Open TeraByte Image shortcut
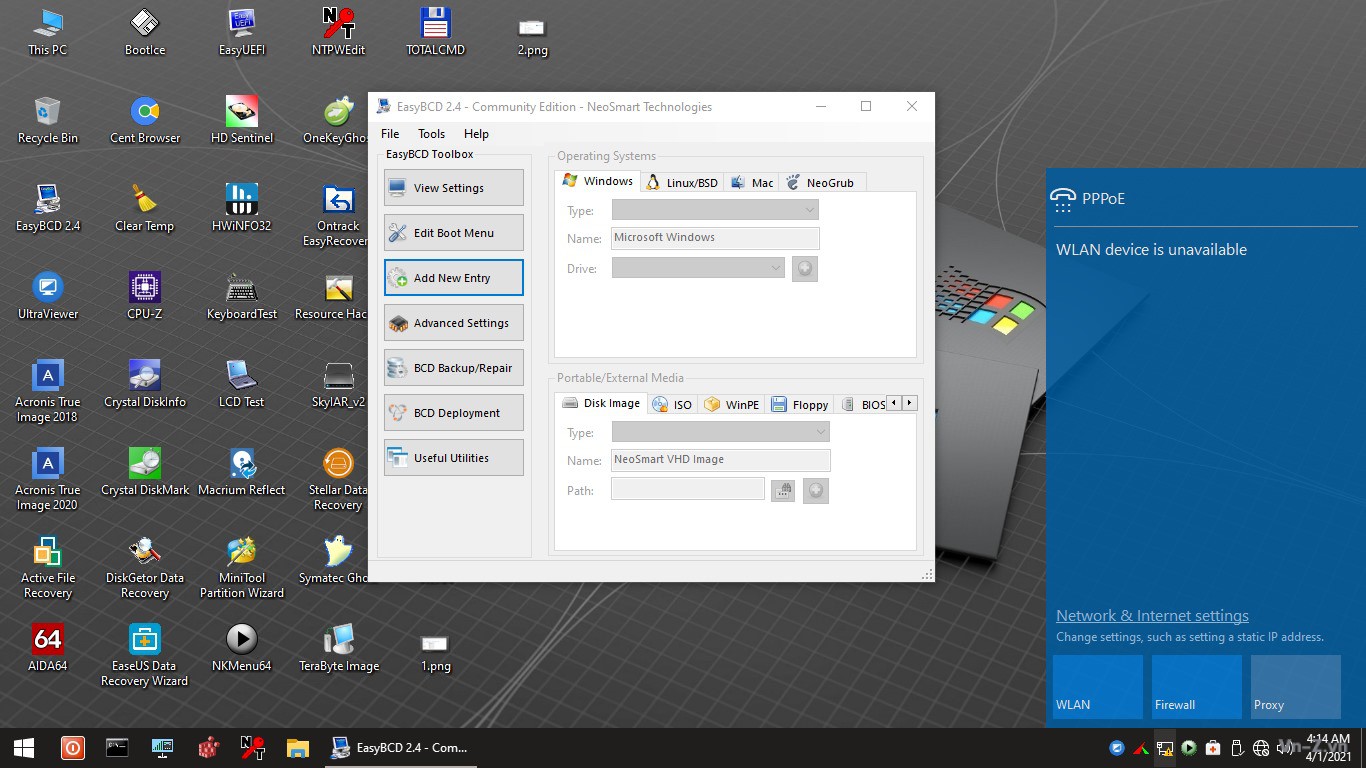 (x=339, y=648)
